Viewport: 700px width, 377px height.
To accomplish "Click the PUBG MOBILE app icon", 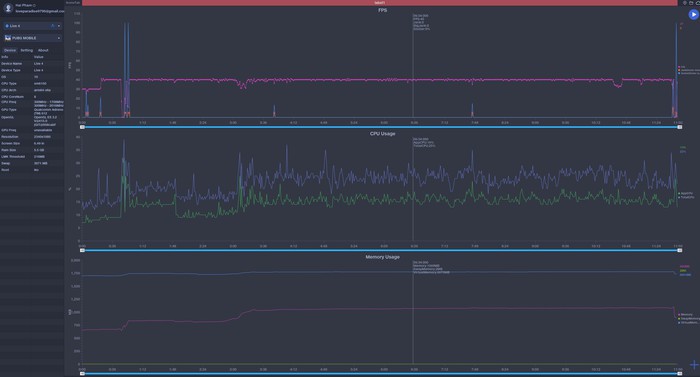I will click(x=8, y=38).
